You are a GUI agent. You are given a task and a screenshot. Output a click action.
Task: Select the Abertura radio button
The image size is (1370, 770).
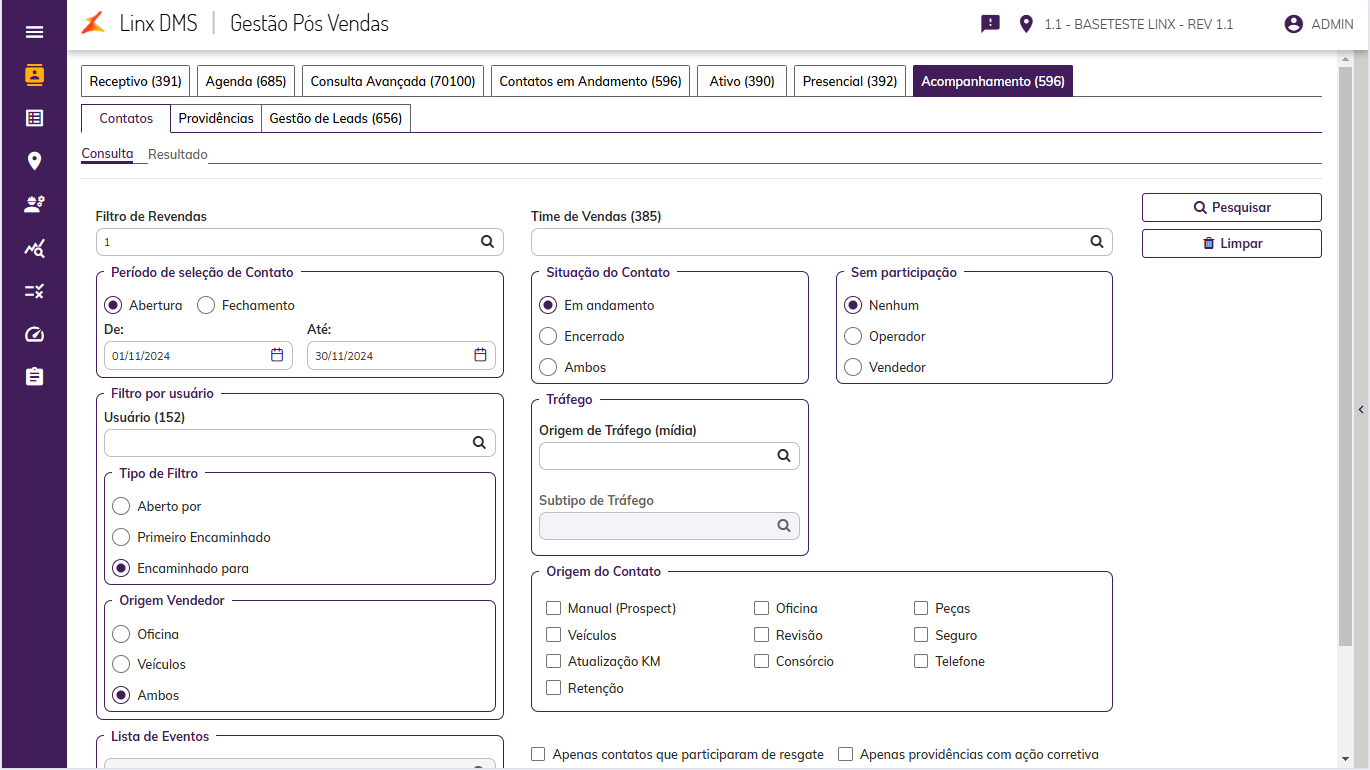(x=113, y=305)
